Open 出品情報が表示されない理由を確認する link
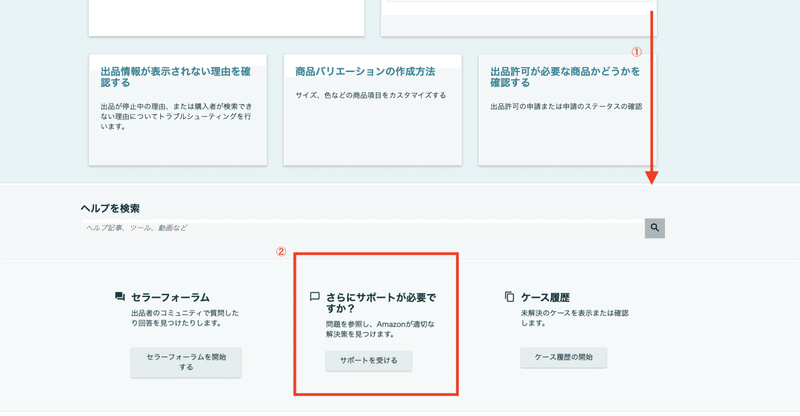The width and height of the screenshot is (800, 416). pyautogui.click(x=176, y=77)
